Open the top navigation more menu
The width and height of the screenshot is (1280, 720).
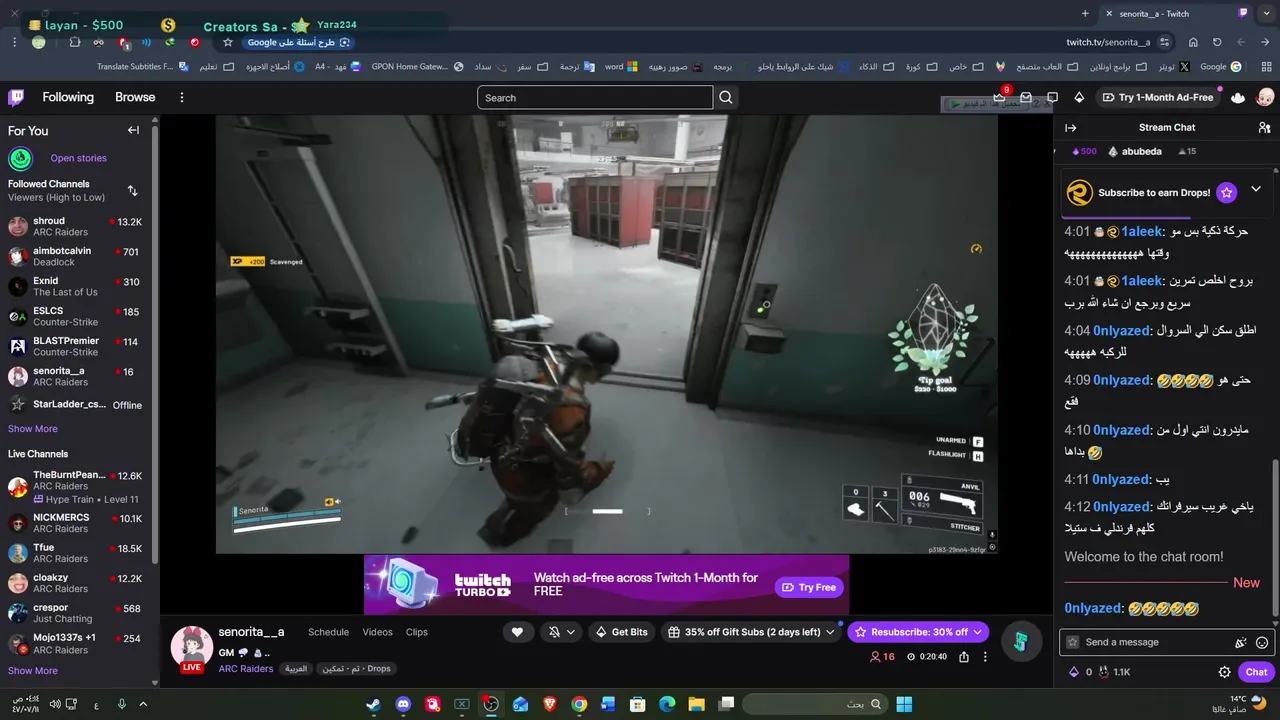181,97
